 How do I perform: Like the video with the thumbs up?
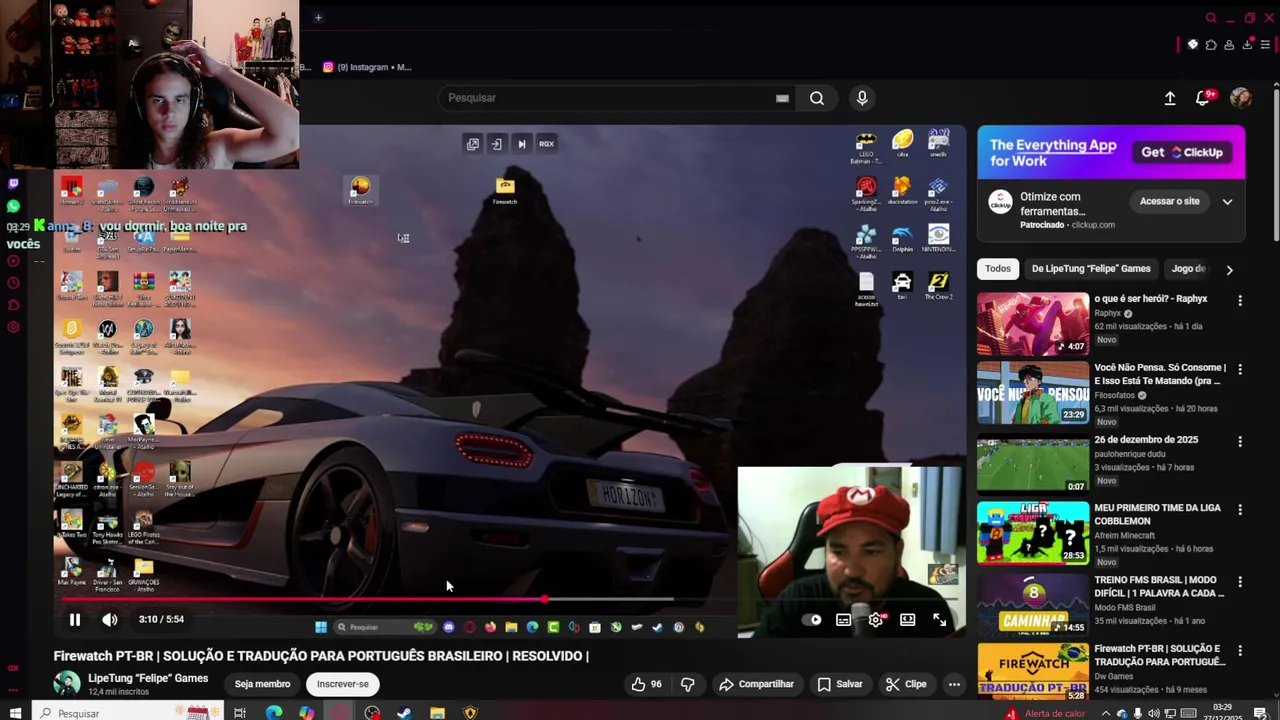pyautogui.click(x=646, y=684)
